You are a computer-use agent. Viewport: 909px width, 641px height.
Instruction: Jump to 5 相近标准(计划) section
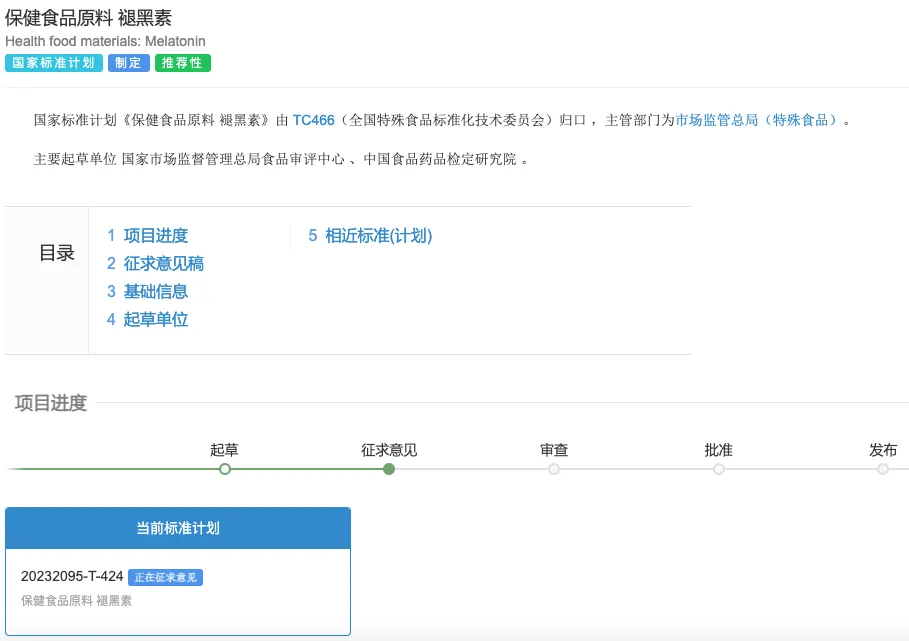[x=370, y=236]
